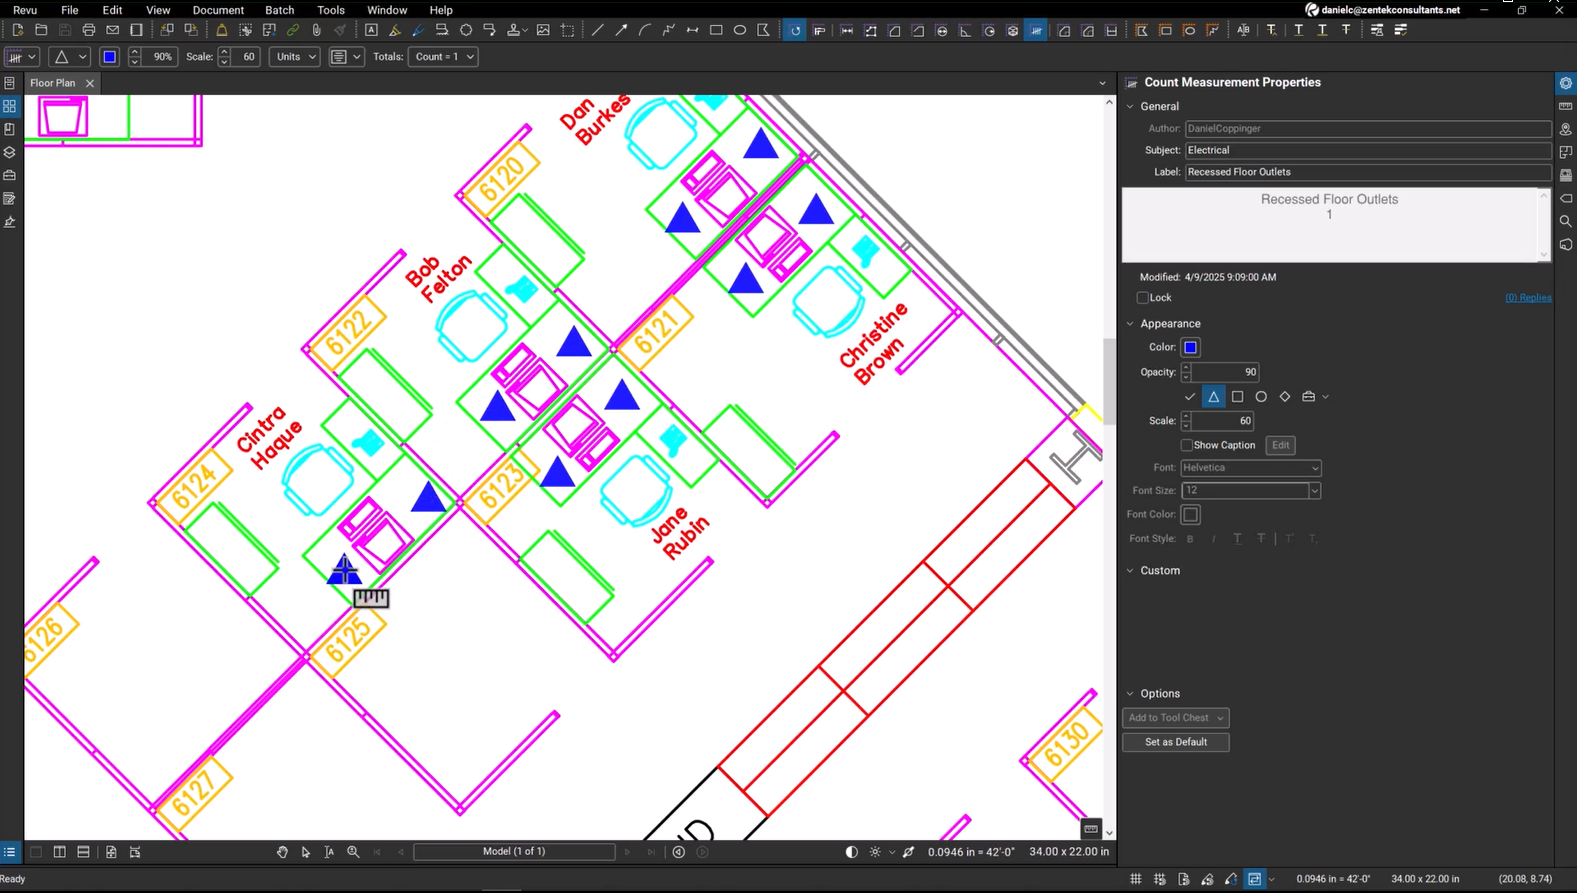
Task: Select the Pan hand tool
Action: pos(282,852)
